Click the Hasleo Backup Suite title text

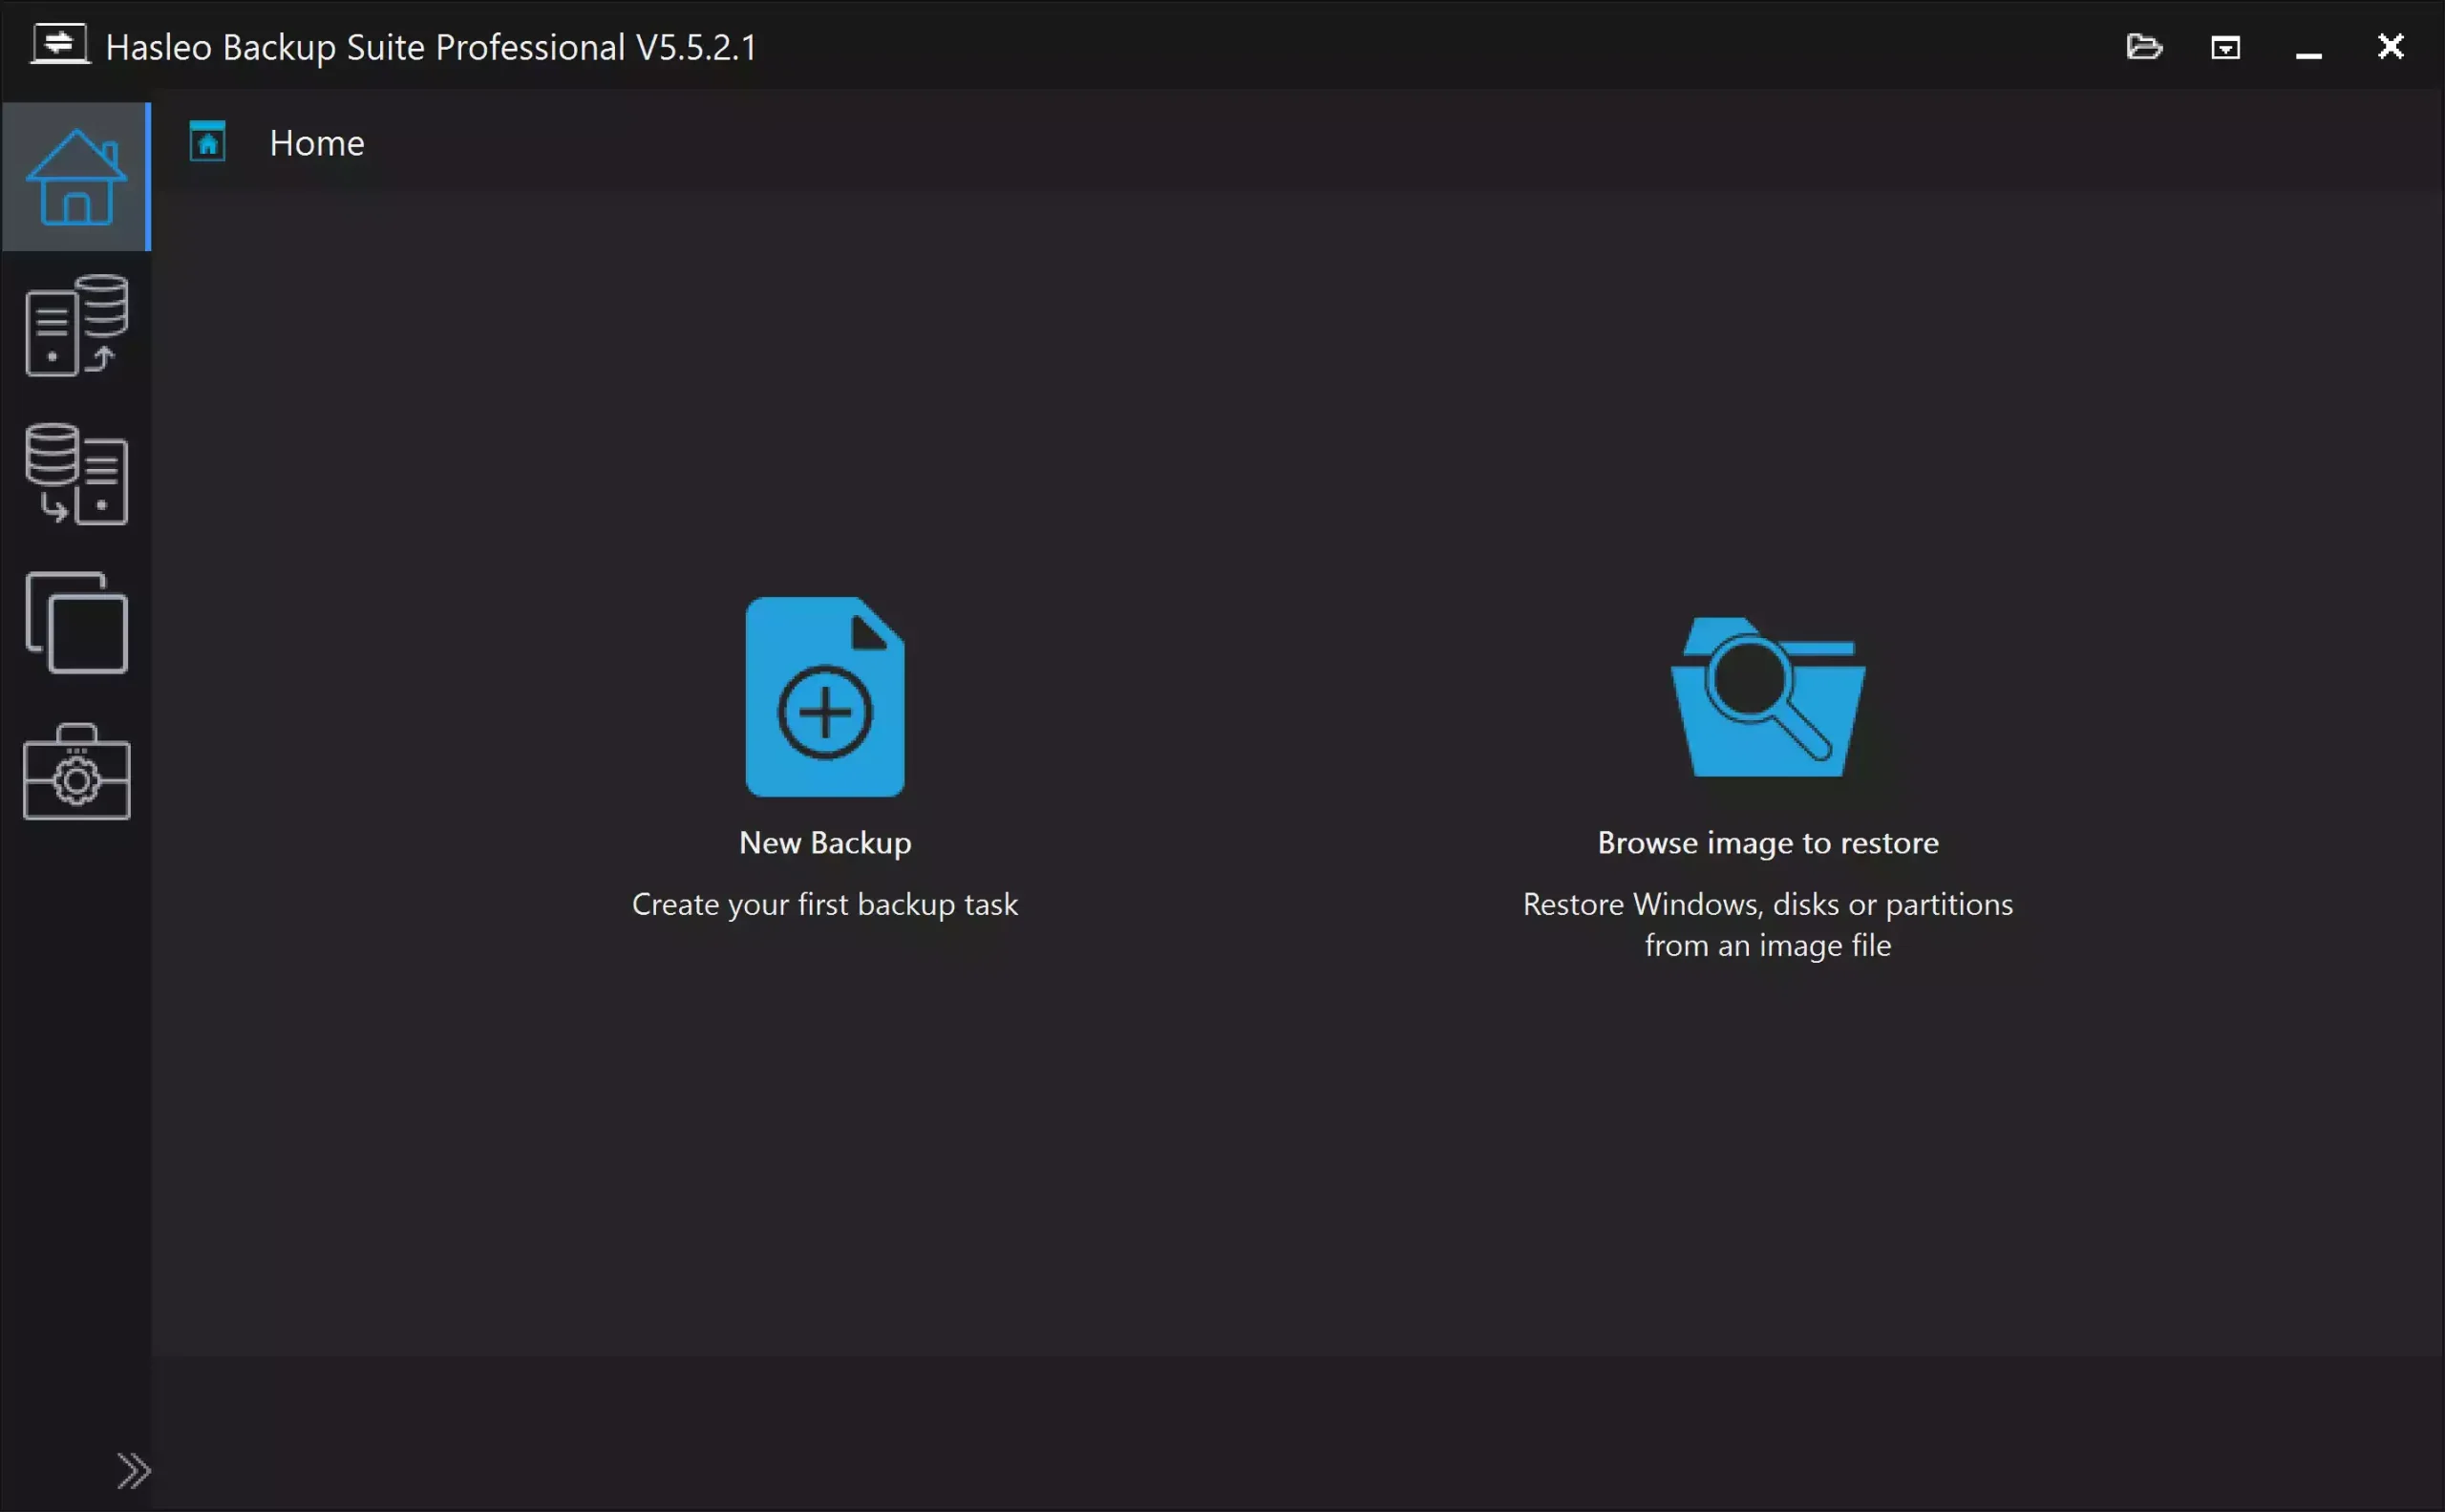(431, 47)
